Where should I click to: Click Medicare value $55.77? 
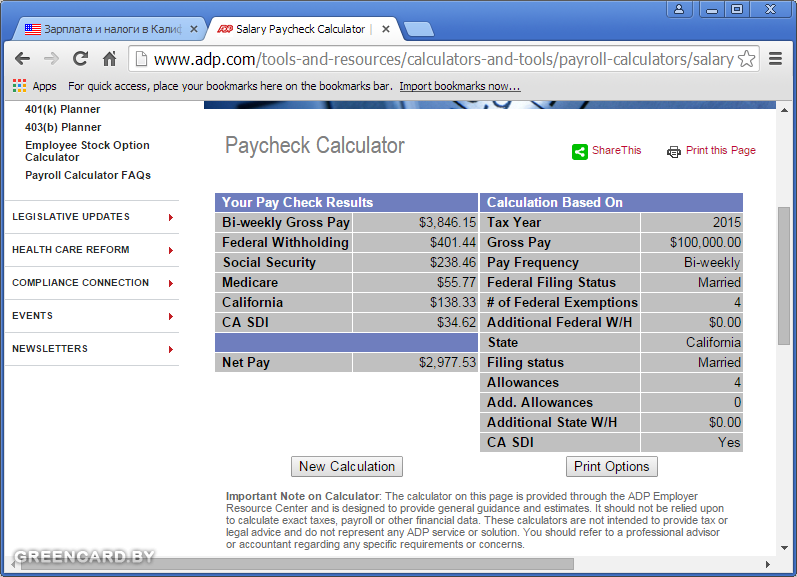point(456,282)
